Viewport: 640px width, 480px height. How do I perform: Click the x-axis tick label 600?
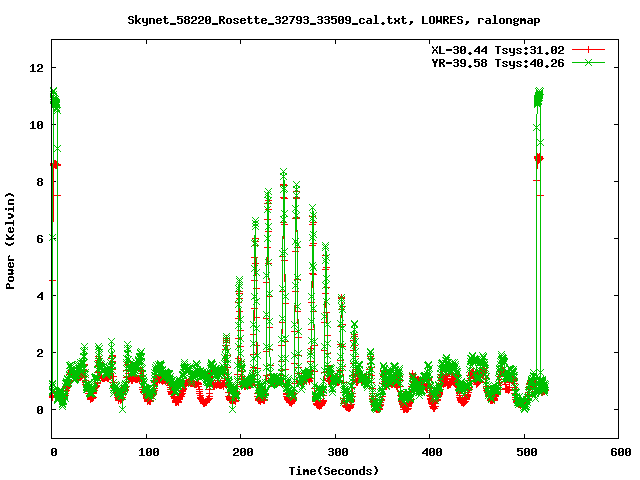click(x=621, y=452)
